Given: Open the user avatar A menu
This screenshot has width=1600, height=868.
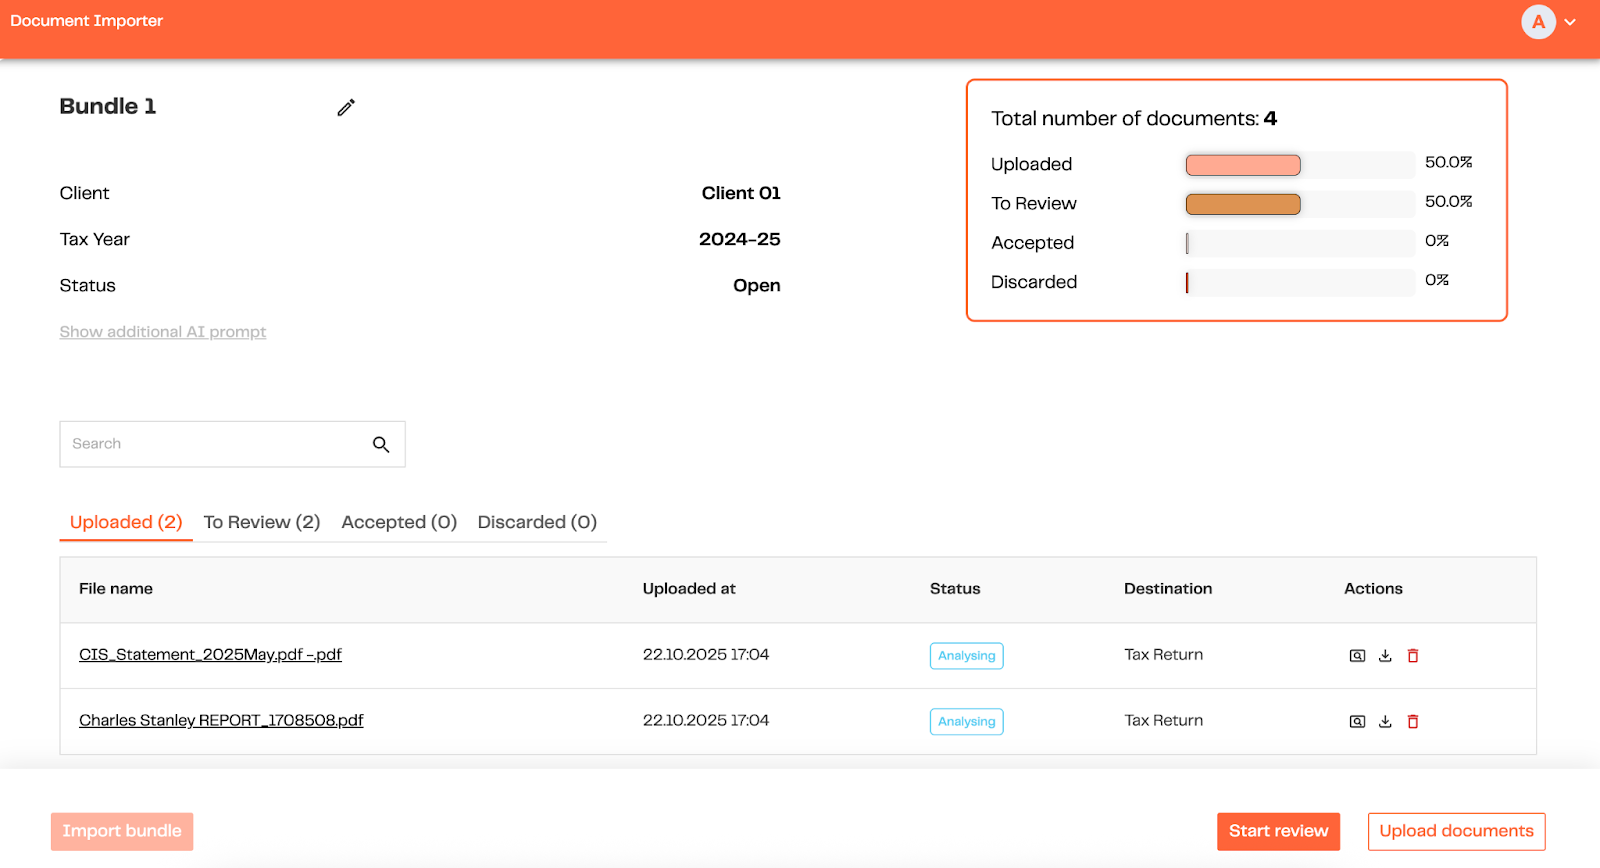Looking at the screenshot, I should coord(1538,22).
